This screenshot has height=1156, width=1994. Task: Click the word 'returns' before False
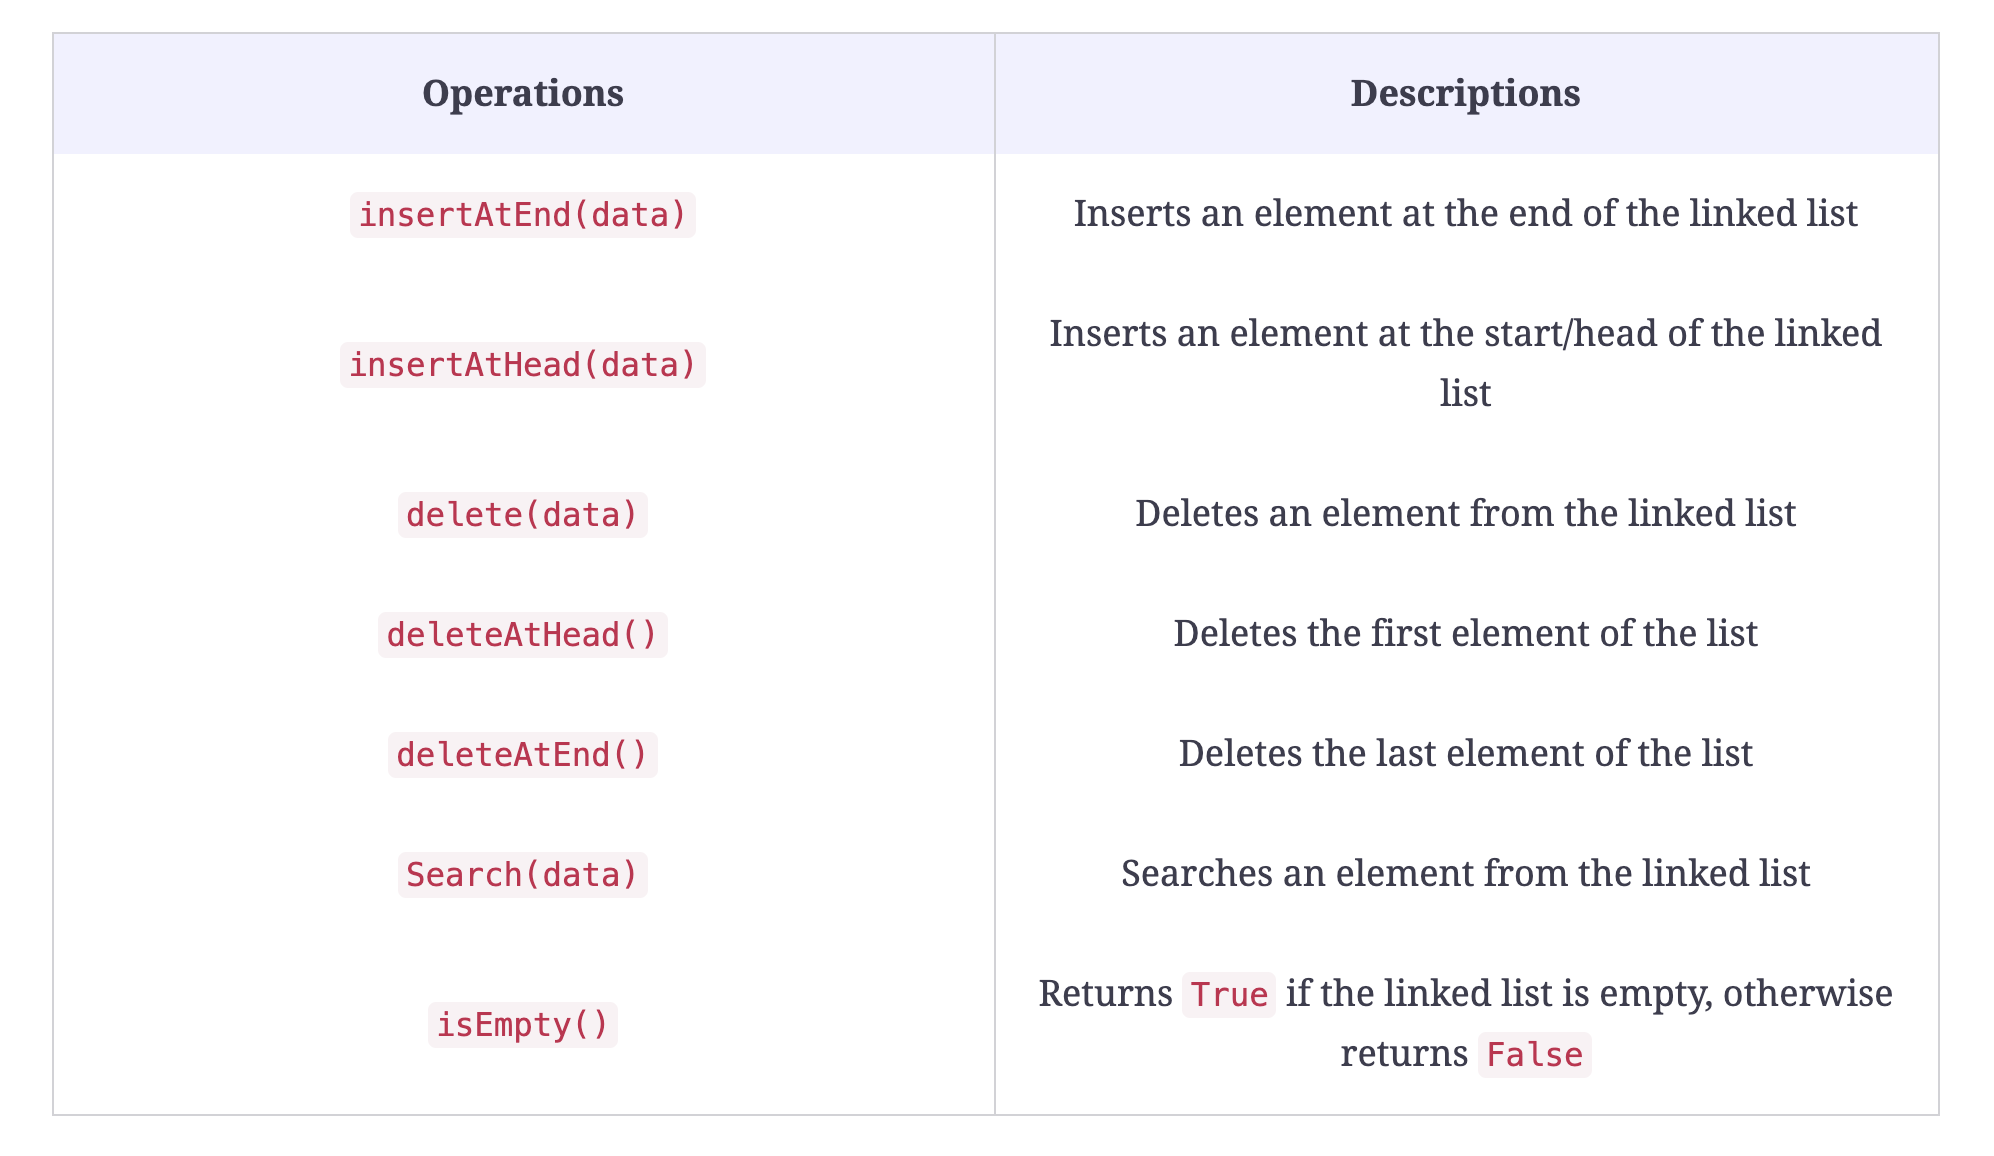1404,1053
